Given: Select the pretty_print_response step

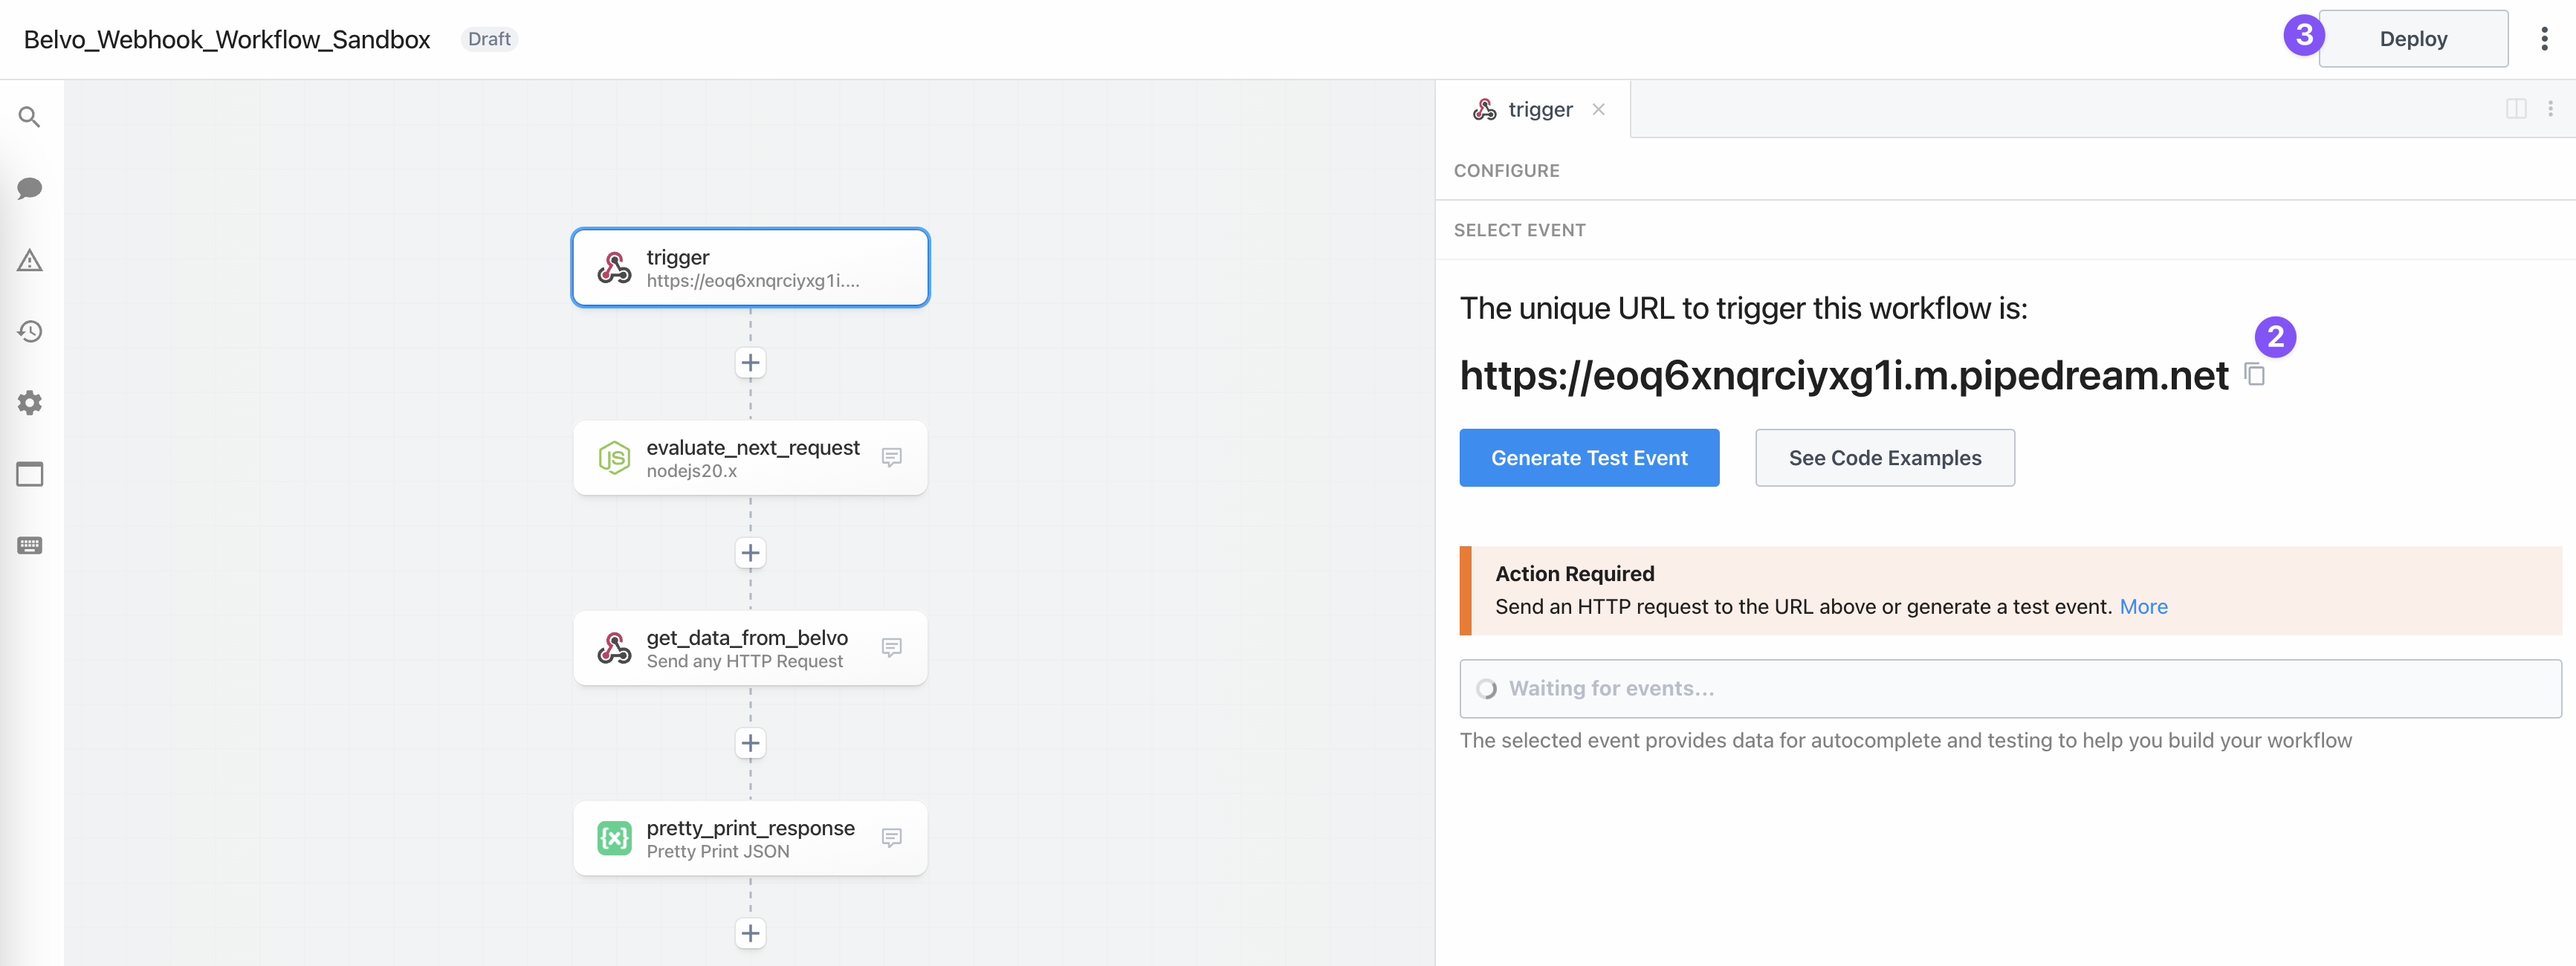Looking at the screenshot, I should (x=750, y=838).
